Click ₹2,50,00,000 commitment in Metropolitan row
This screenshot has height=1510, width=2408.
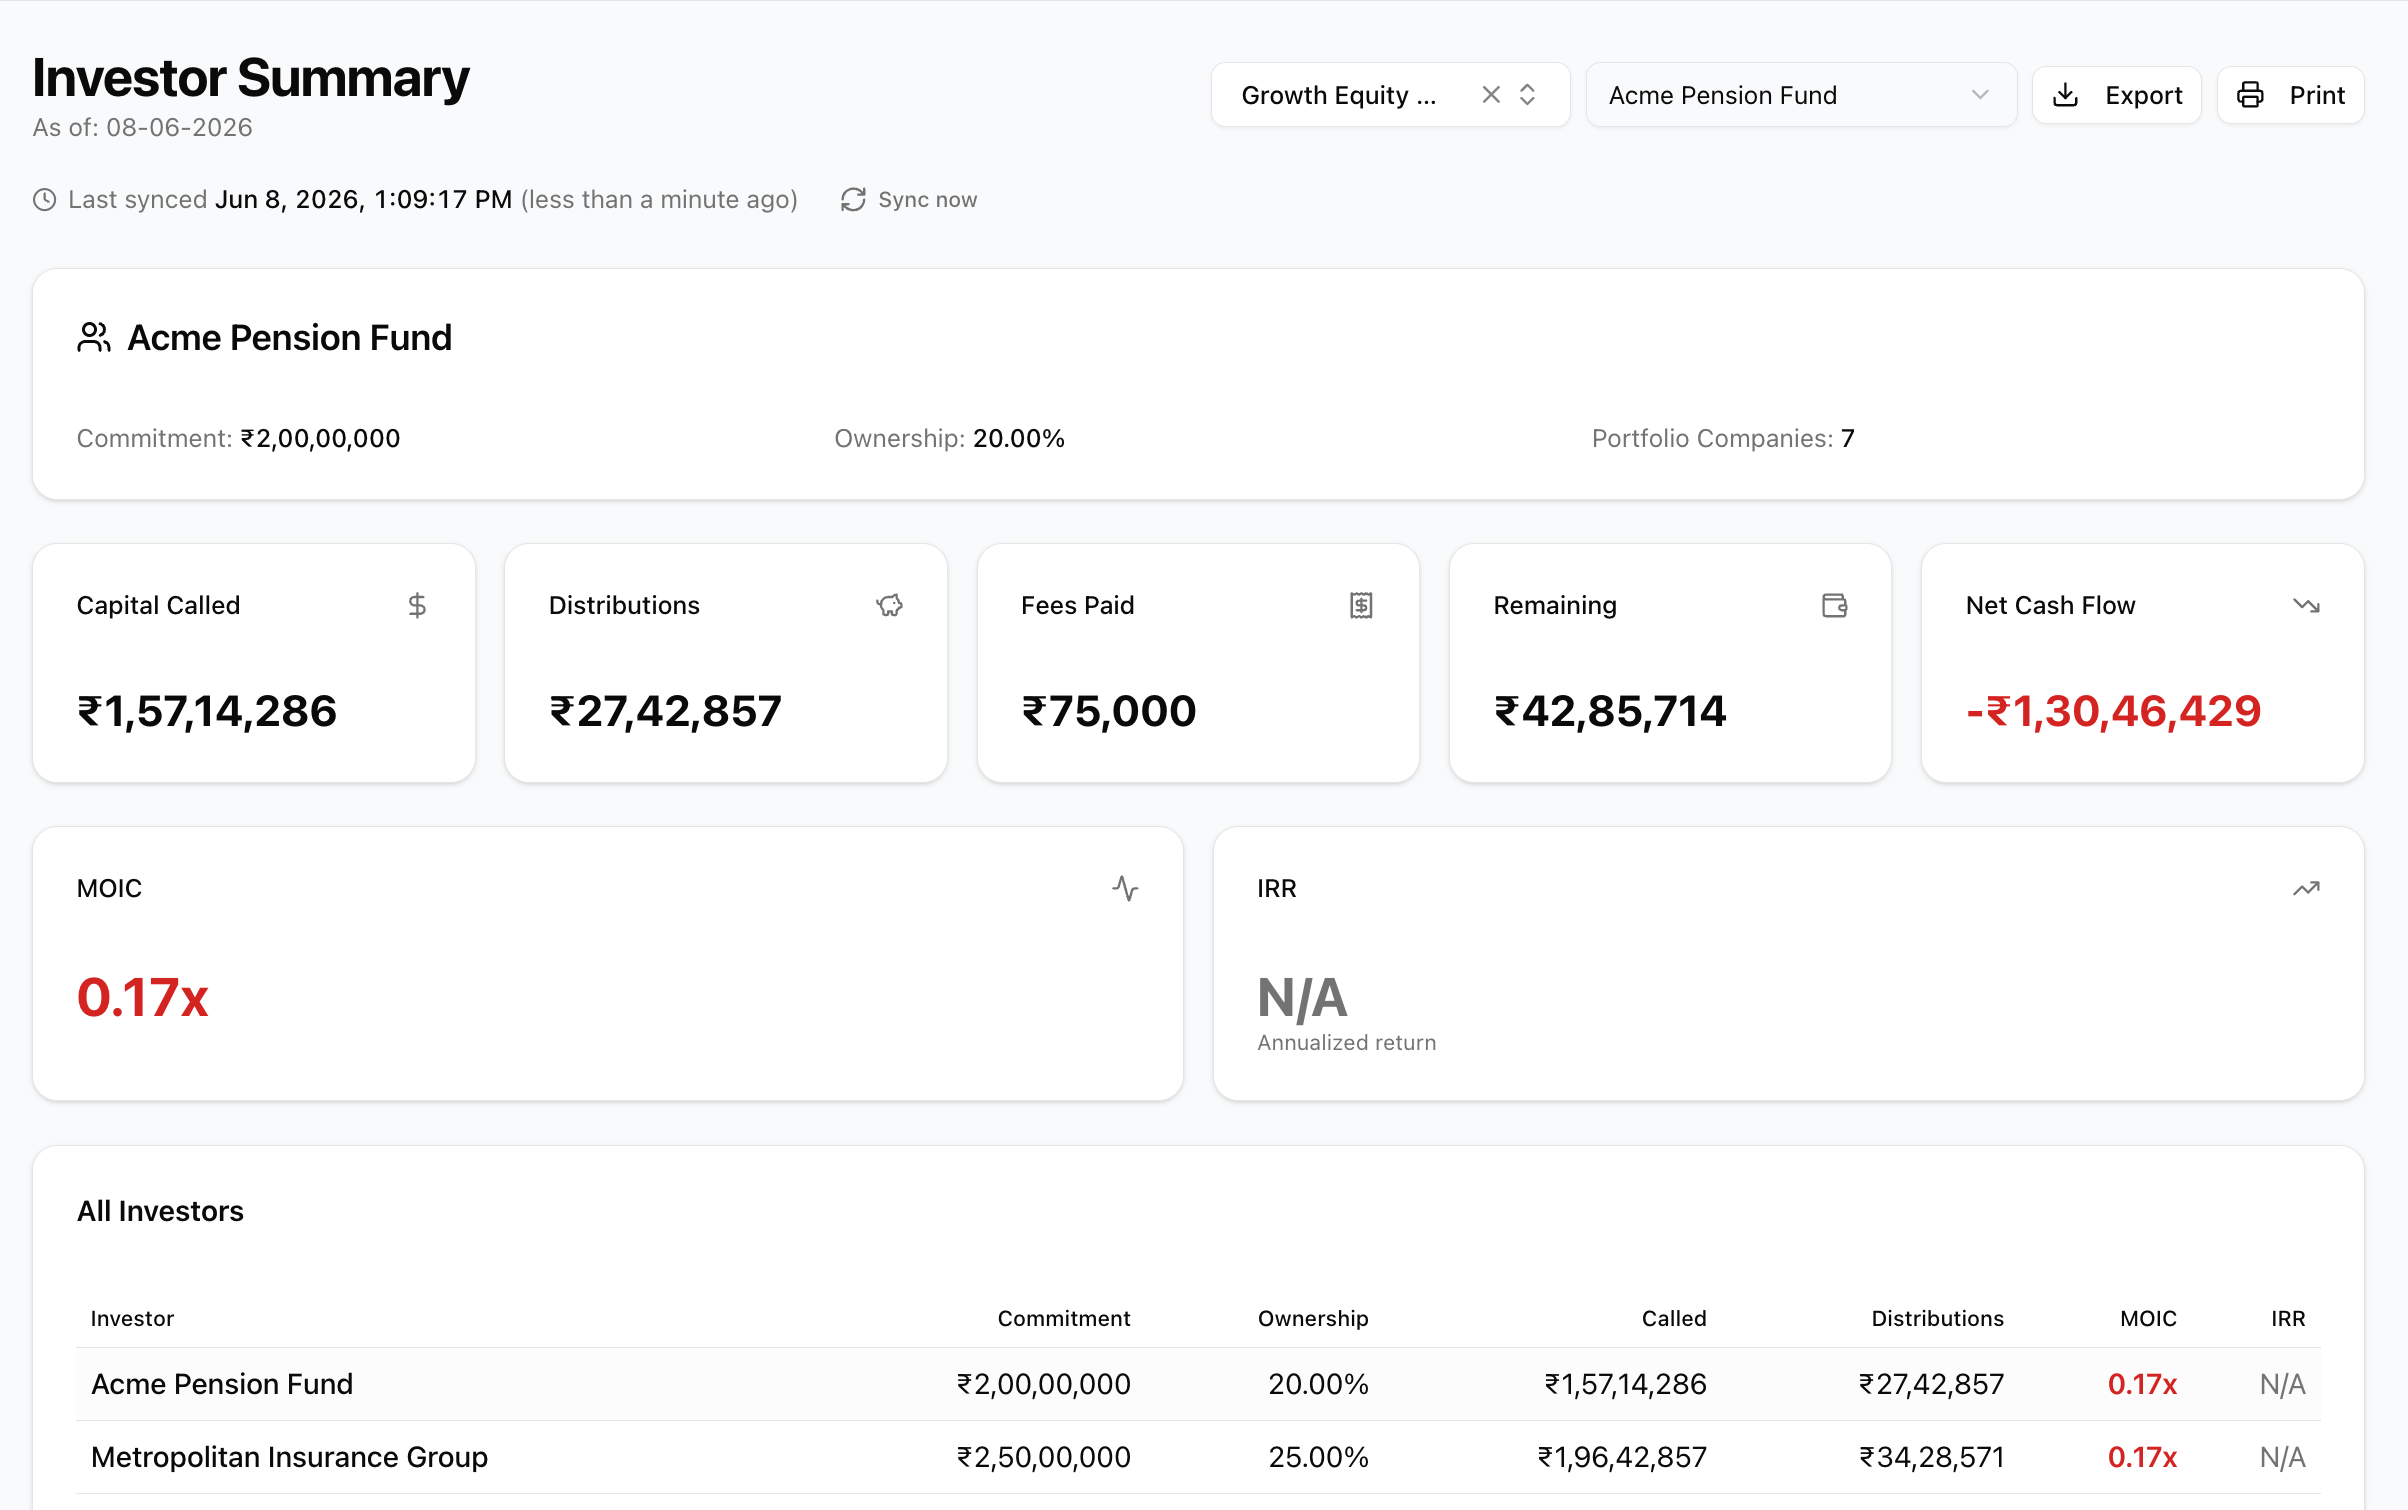point(1044,1457)
